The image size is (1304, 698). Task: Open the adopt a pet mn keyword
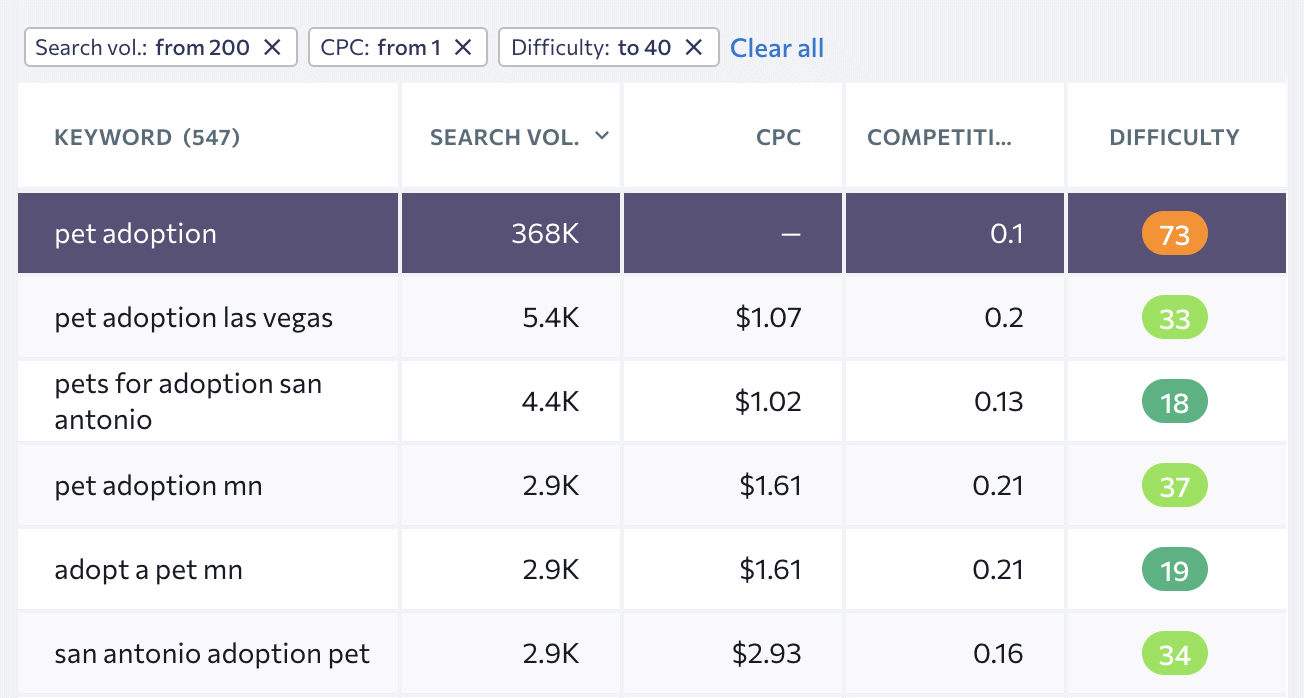click(149, 571)
